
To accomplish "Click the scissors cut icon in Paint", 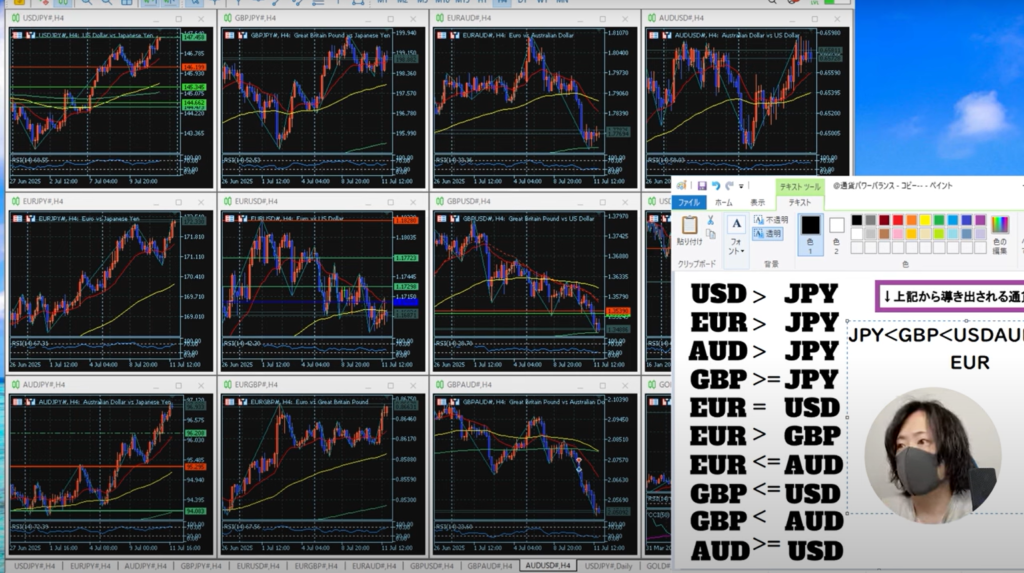I will tap(711, 220).
